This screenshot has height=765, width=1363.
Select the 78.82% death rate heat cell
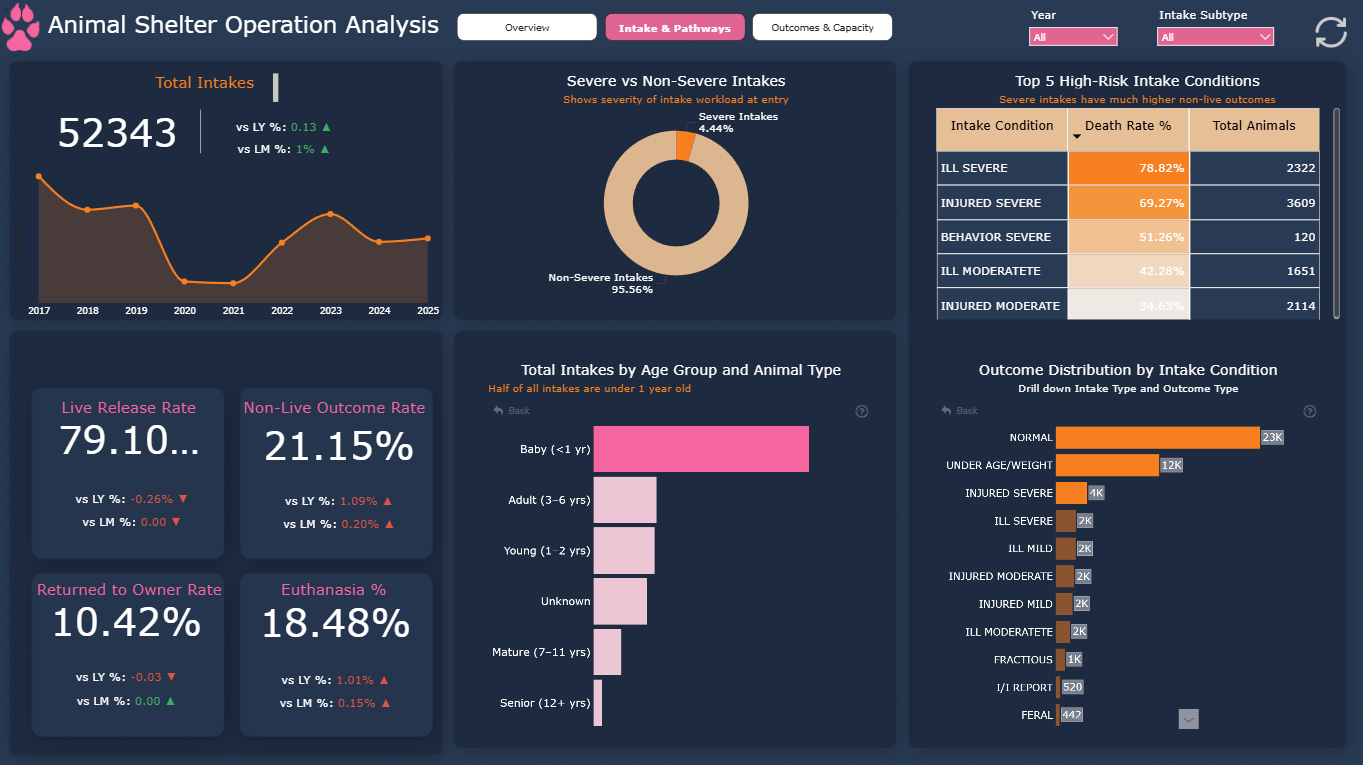pos(1128,168)
